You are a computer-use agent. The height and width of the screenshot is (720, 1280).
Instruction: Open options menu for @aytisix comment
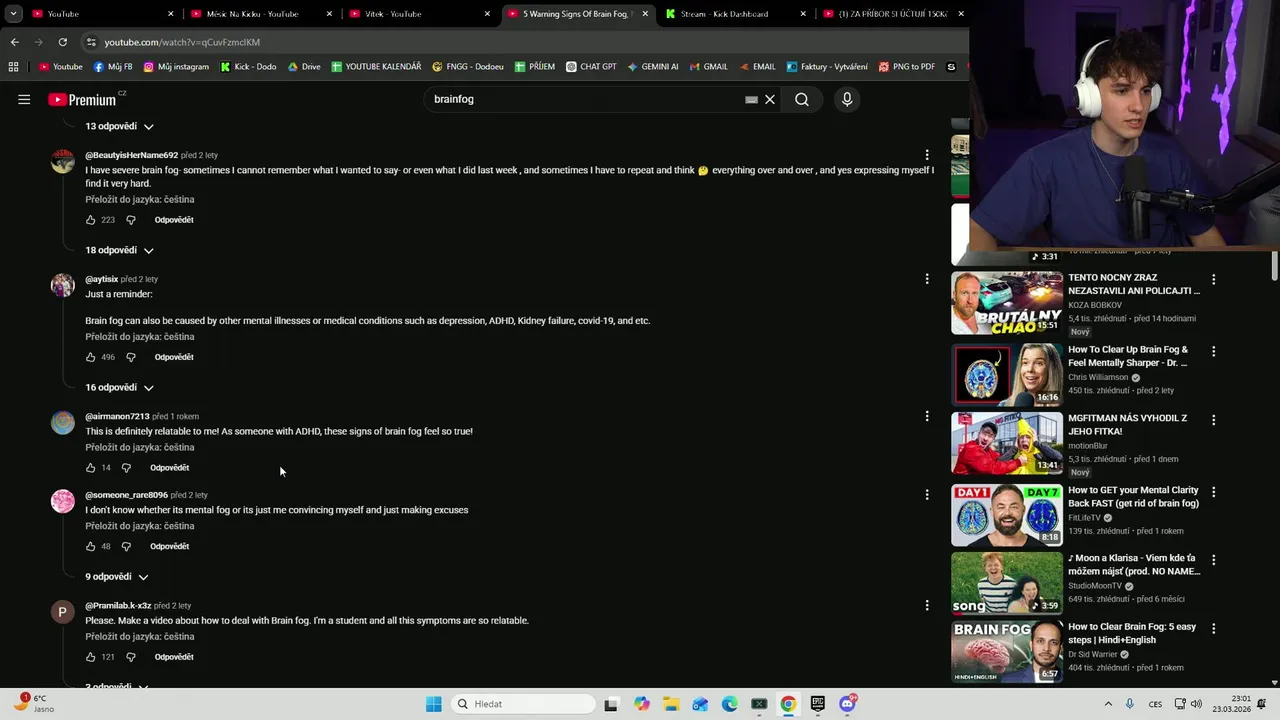927,279
